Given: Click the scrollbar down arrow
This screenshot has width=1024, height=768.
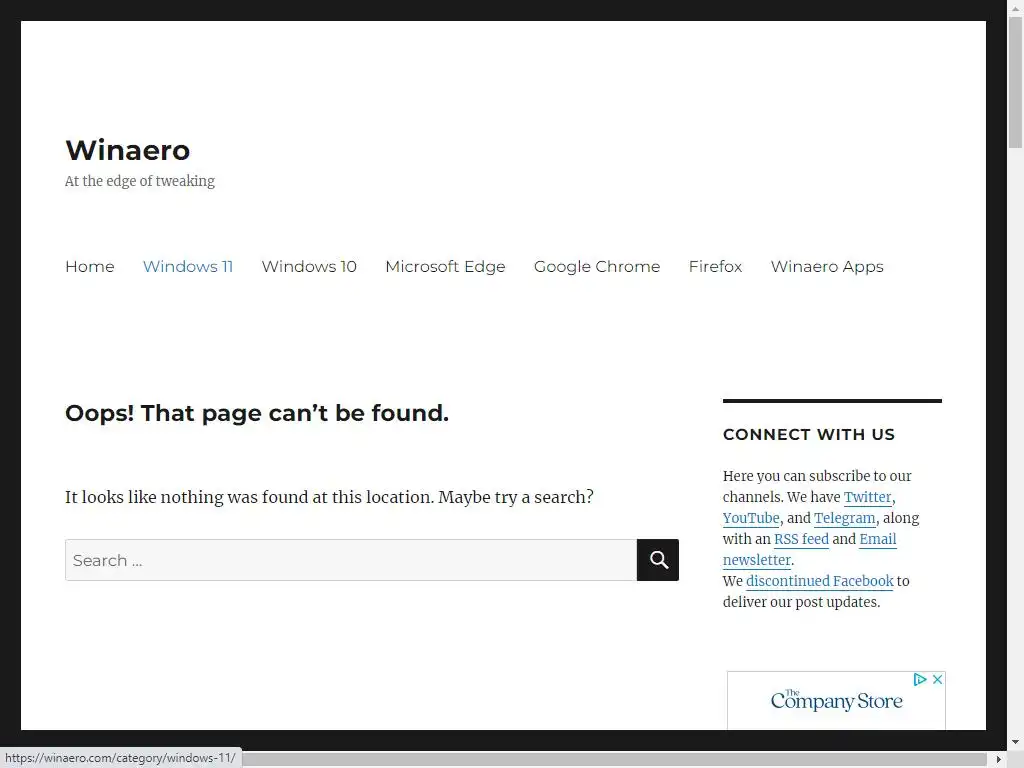Looking at the screenshot, I should (1015, 742).
